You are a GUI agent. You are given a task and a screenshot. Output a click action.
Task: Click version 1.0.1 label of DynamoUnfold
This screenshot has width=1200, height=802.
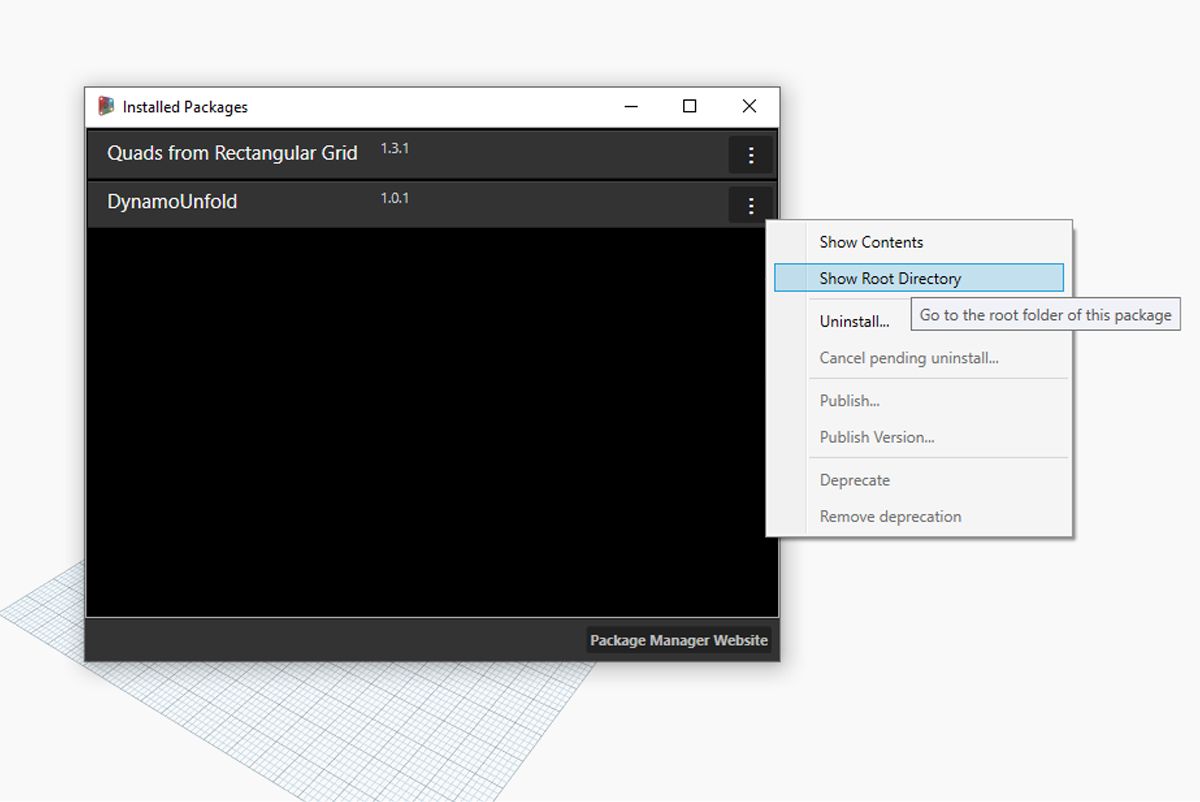[x=394, y=198]
